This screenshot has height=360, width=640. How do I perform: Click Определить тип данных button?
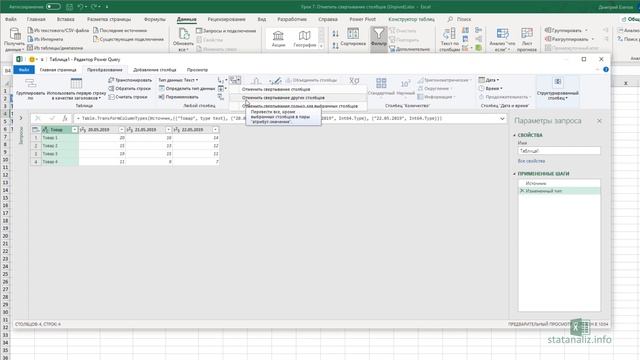(x=187, y=89)
